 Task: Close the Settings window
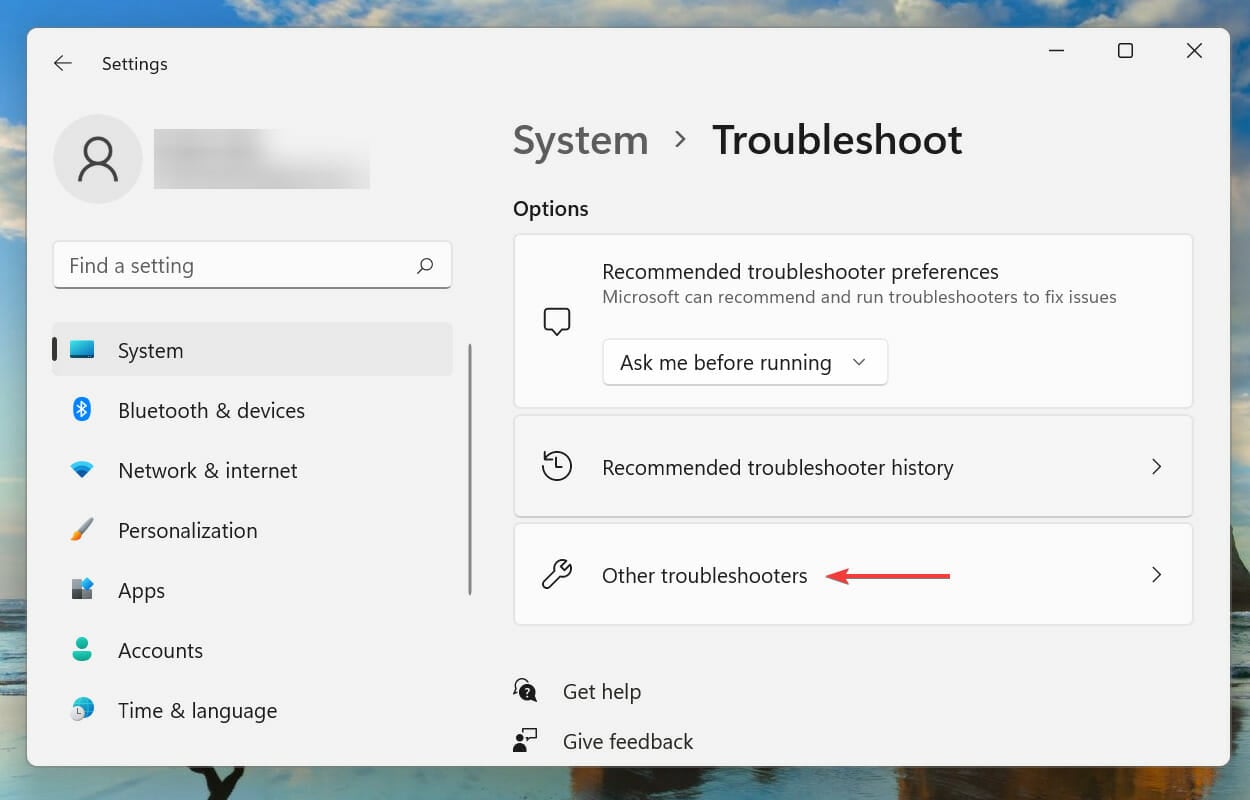coord(1194,51)
